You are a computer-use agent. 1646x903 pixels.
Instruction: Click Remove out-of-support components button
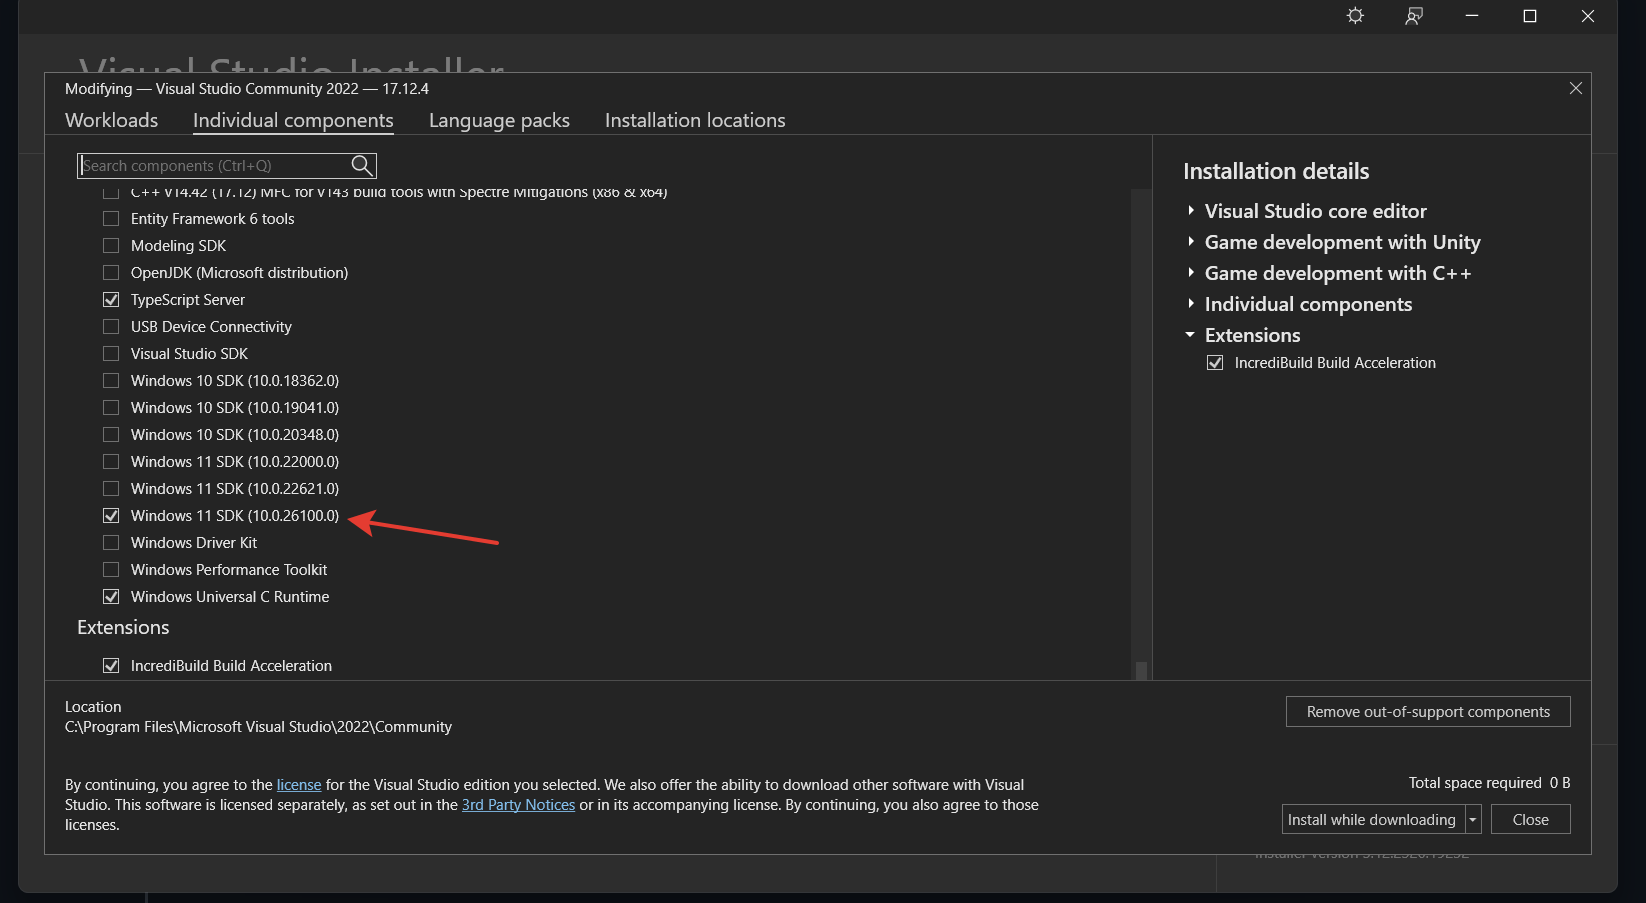[x=1427, y=712]
